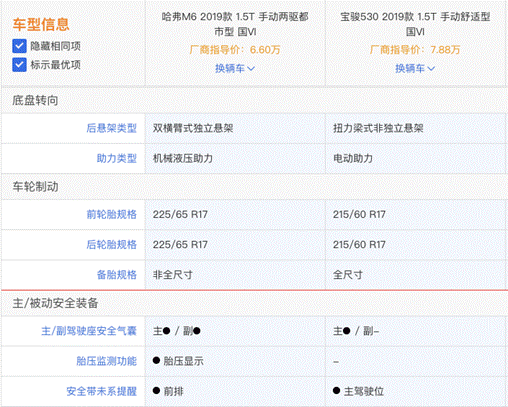The height and width of the screenshot is (407, 508).
Task: Click the 助力类型 parameter link
Action: click(x=117, y=158)
